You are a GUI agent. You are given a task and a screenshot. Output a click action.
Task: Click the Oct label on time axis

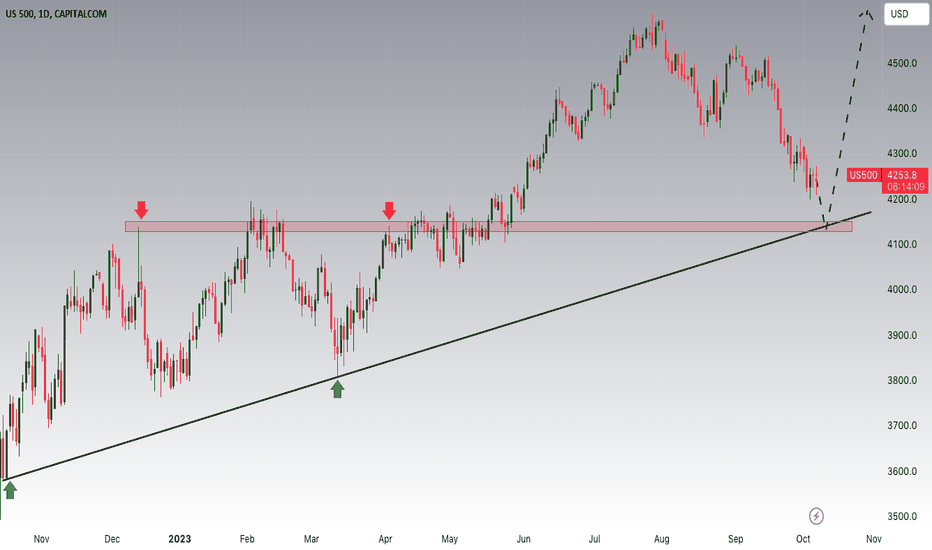click(803, 539)
